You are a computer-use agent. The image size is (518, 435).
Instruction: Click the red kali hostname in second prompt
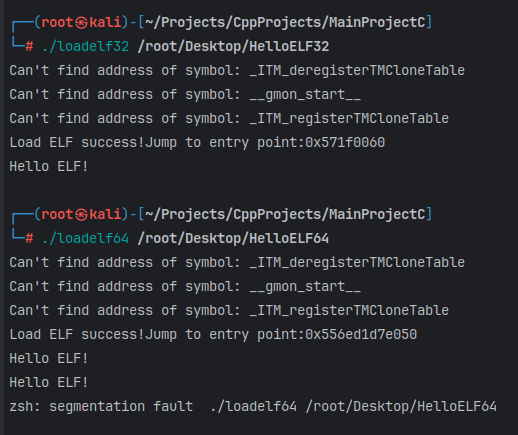click(105, 214)
